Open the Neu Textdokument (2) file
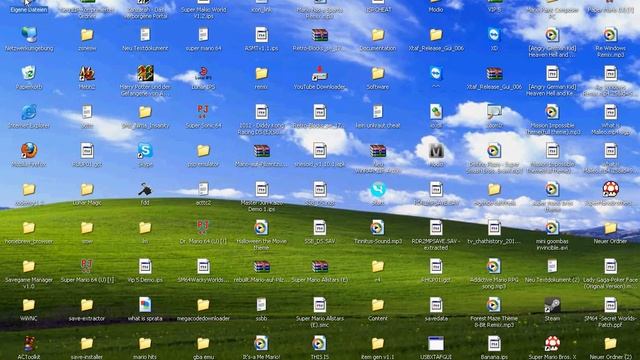This screenshot has width=640, height=360. [x=552, y=267]
